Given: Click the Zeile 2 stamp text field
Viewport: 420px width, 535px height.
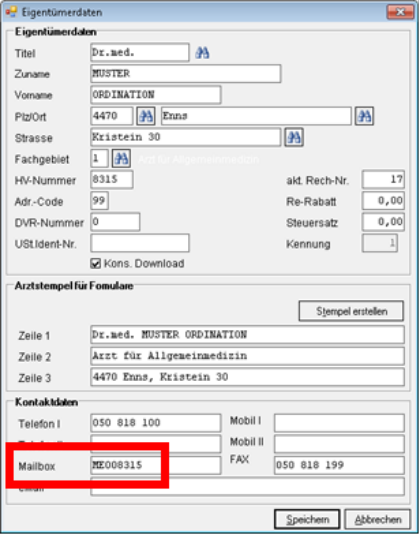Looking at the screenshot, I should coord(247,356).
